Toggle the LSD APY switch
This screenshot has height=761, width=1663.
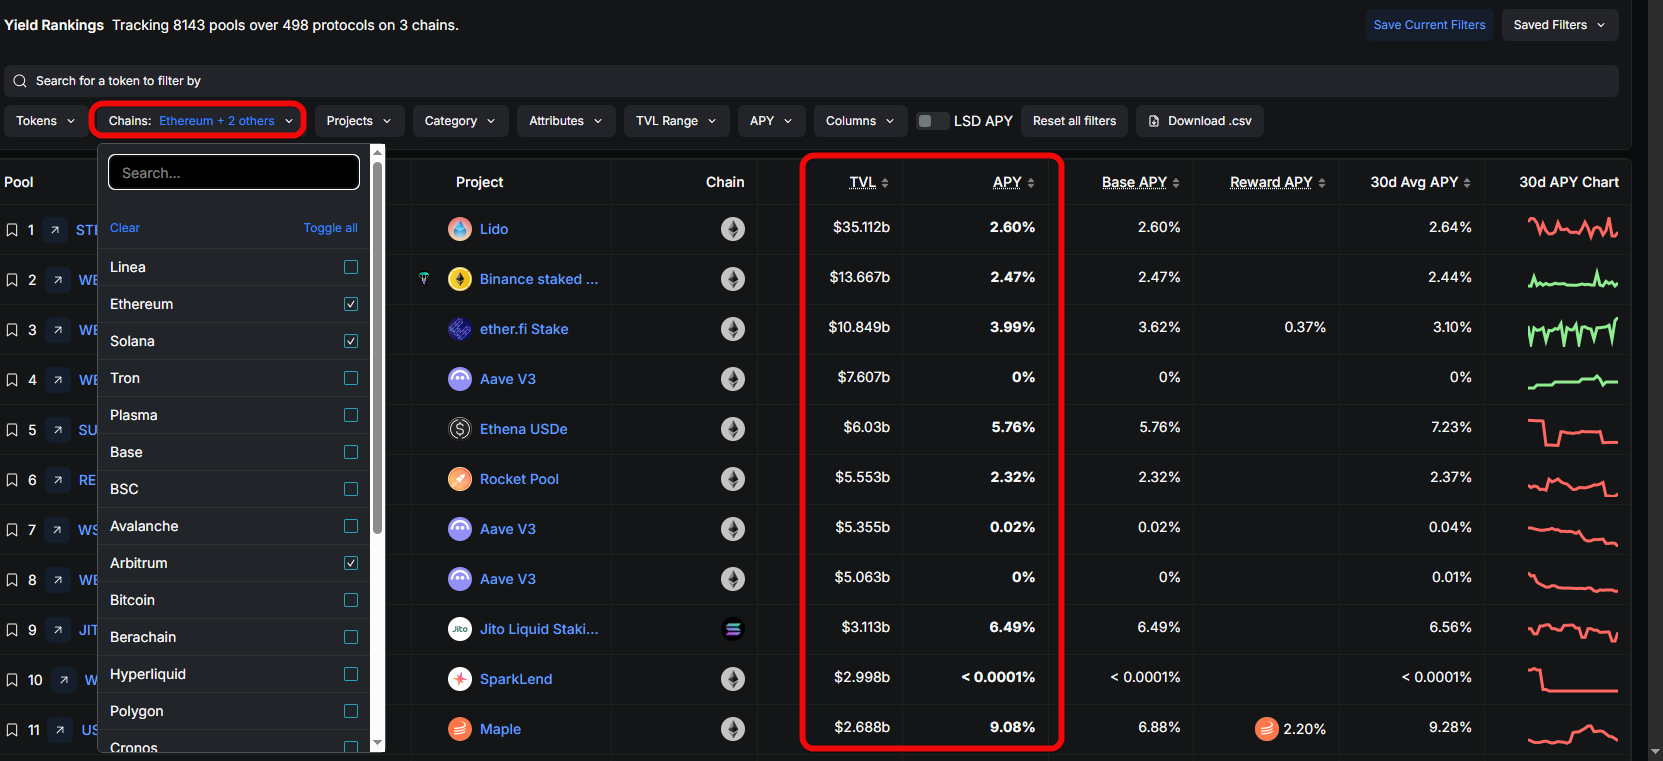[x=932, y=121]
